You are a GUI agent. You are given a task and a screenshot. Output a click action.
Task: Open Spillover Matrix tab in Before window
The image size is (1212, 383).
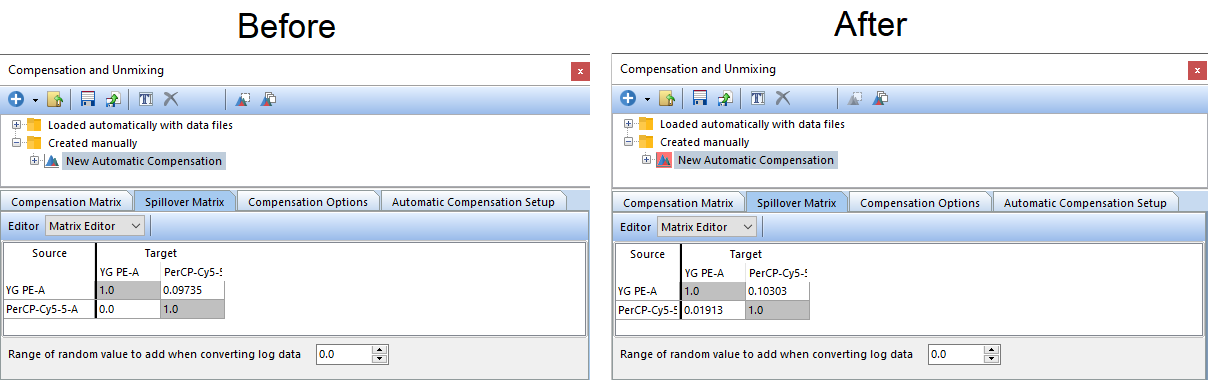(x=184, y=201)
